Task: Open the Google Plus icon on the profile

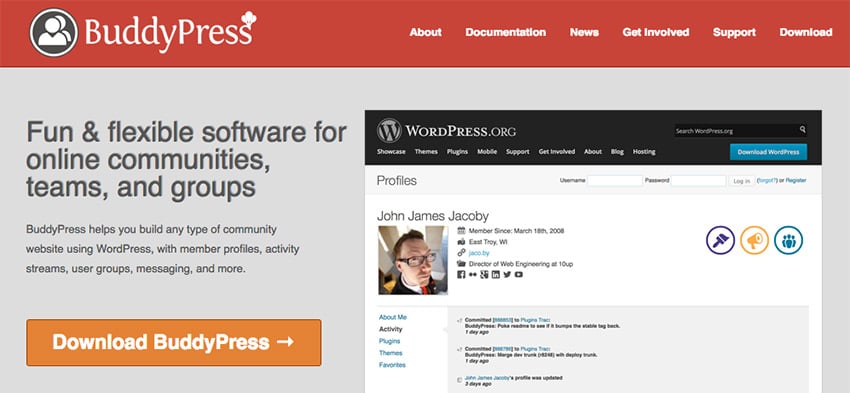Action: tap(484, 275)
